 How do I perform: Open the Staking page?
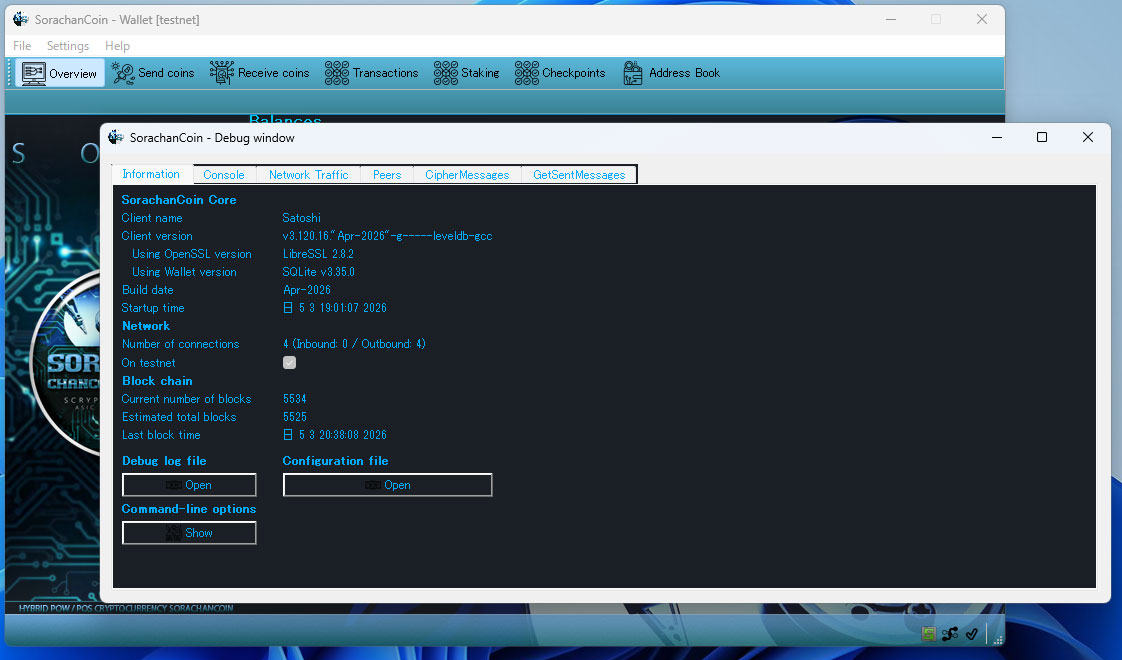467,73
